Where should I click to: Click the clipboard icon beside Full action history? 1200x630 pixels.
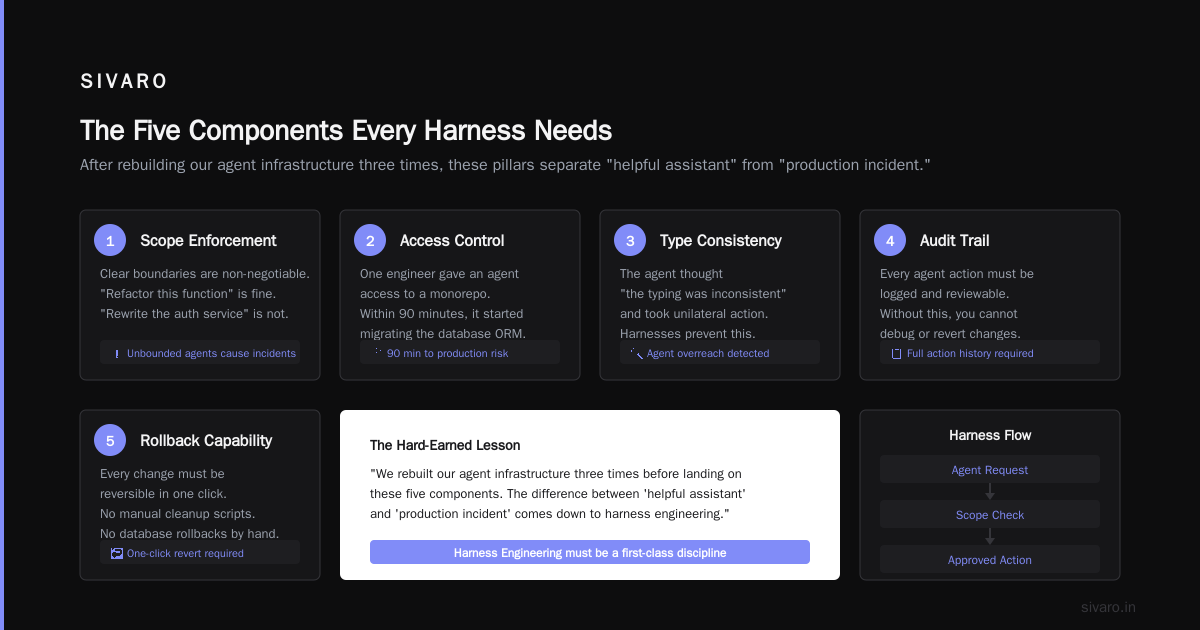897,354
